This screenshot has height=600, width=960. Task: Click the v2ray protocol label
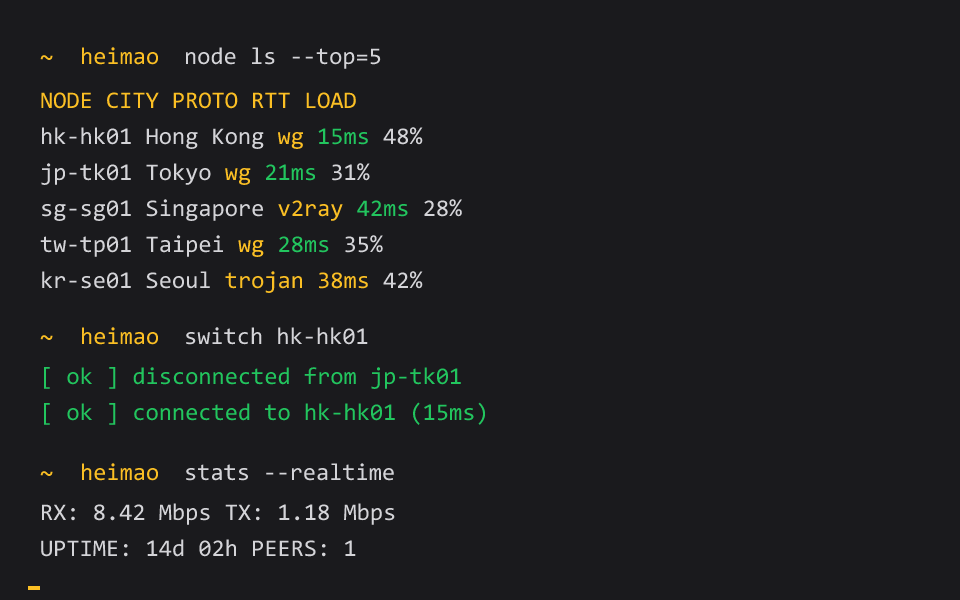pyautogui.click(x=310, y=209)
